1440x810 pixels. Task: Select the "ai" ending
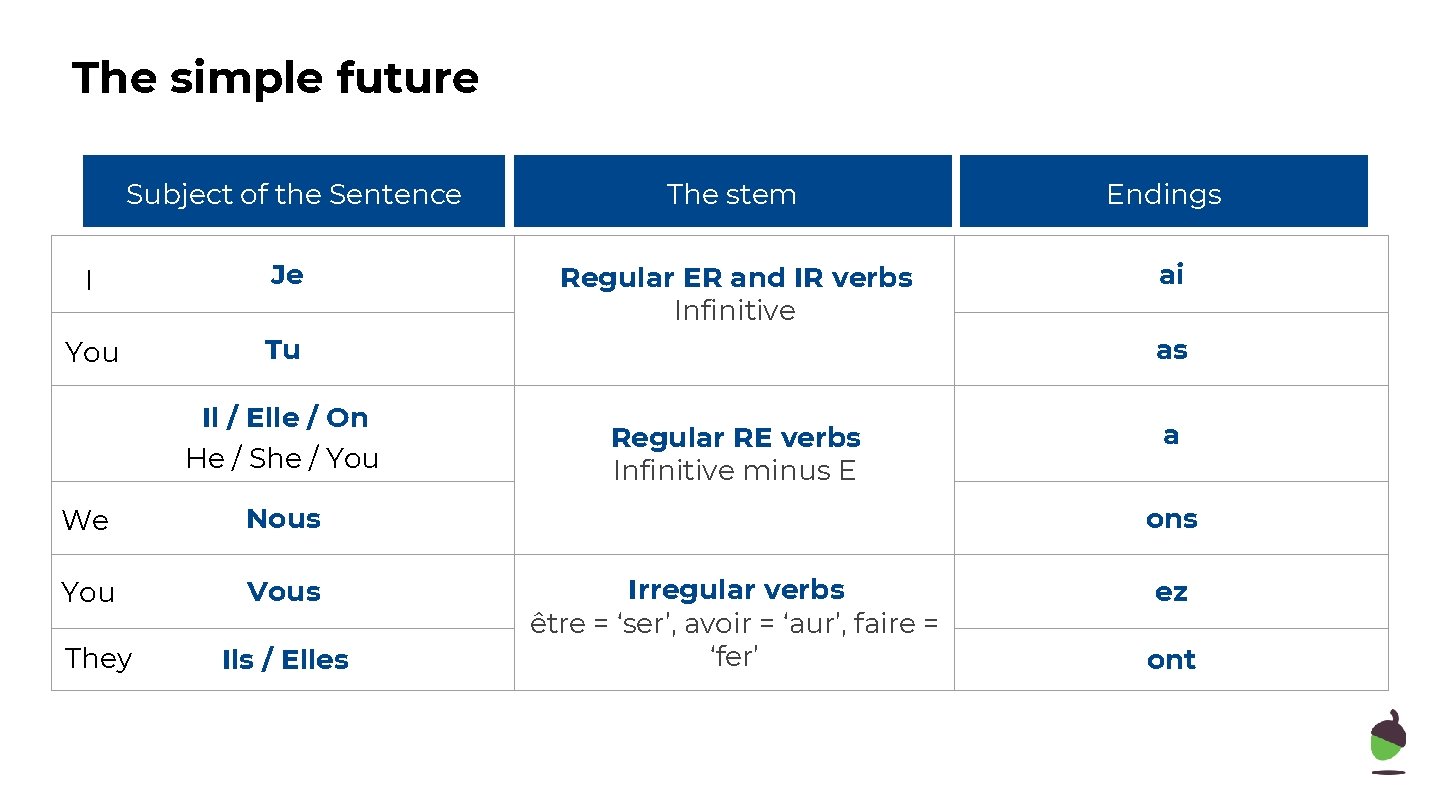click(1171, 275)
